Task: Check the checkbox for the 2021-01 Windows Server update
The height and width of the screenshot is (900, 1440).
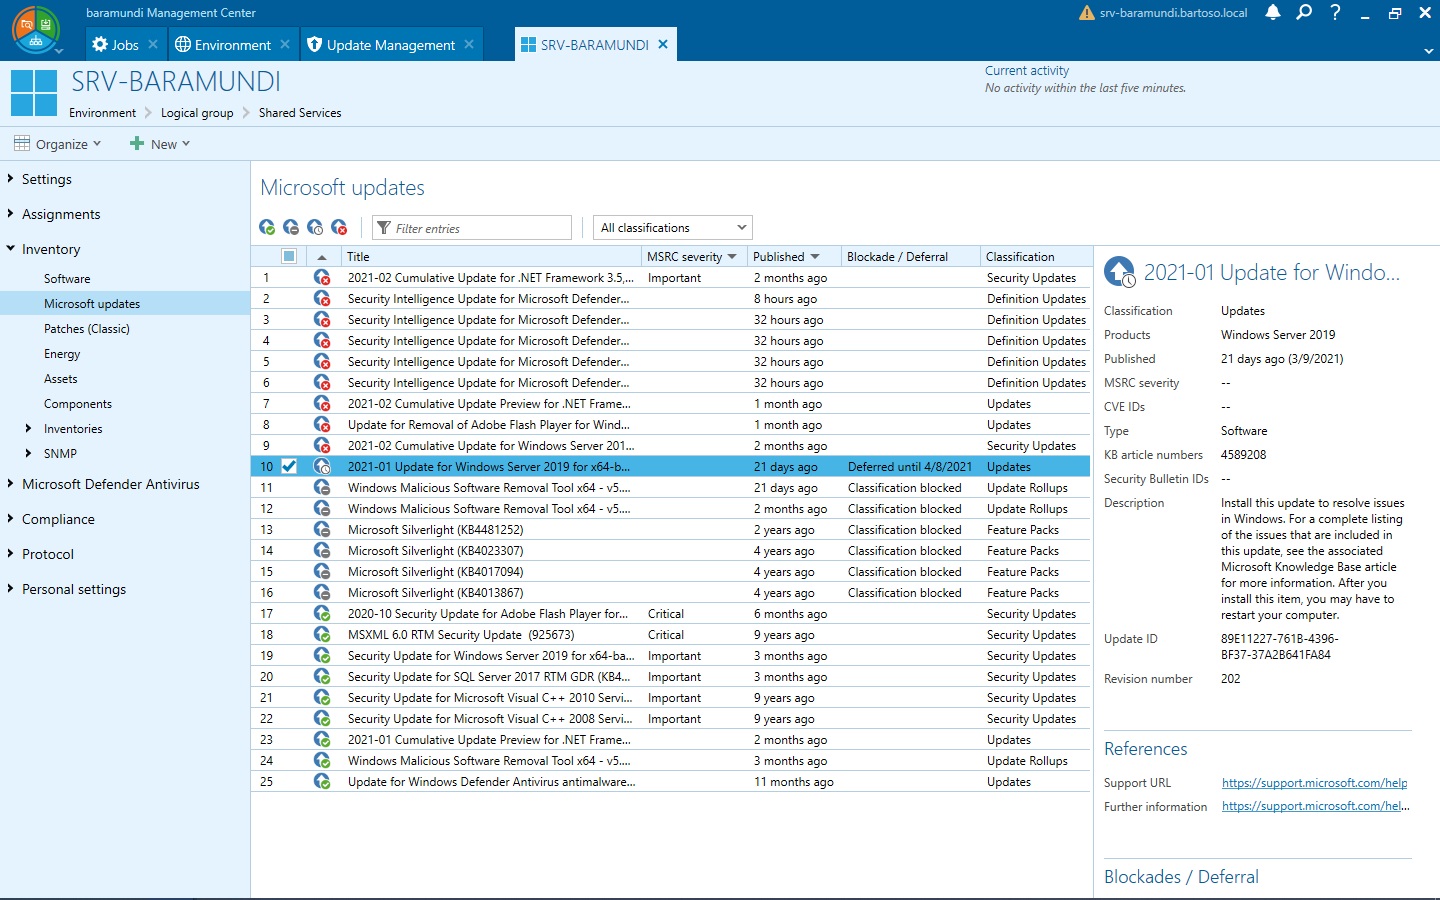Action: 289,466
